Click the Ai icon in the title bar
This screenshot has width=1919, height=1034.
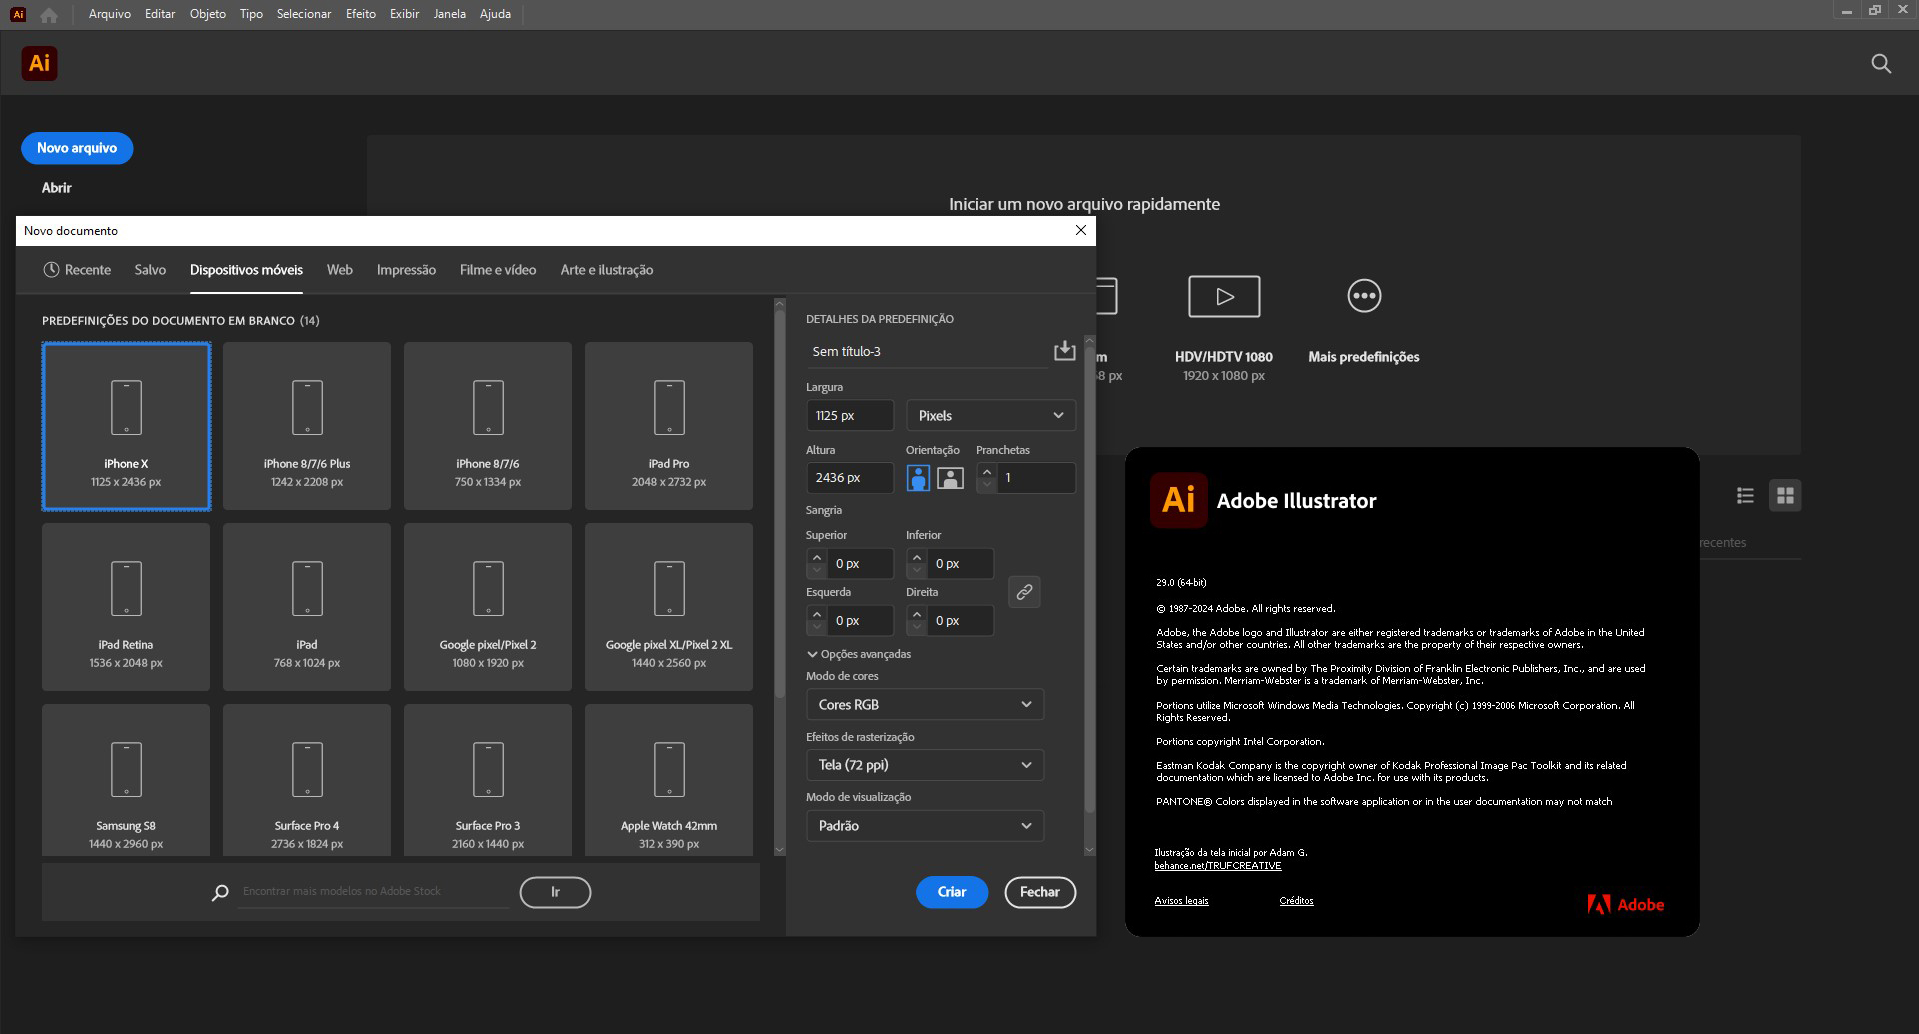click(x=18, y=14)
